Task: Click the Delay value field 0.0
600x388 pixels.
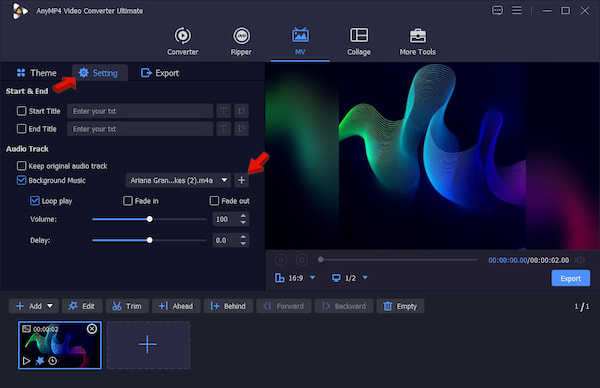Action: (226, 240)
